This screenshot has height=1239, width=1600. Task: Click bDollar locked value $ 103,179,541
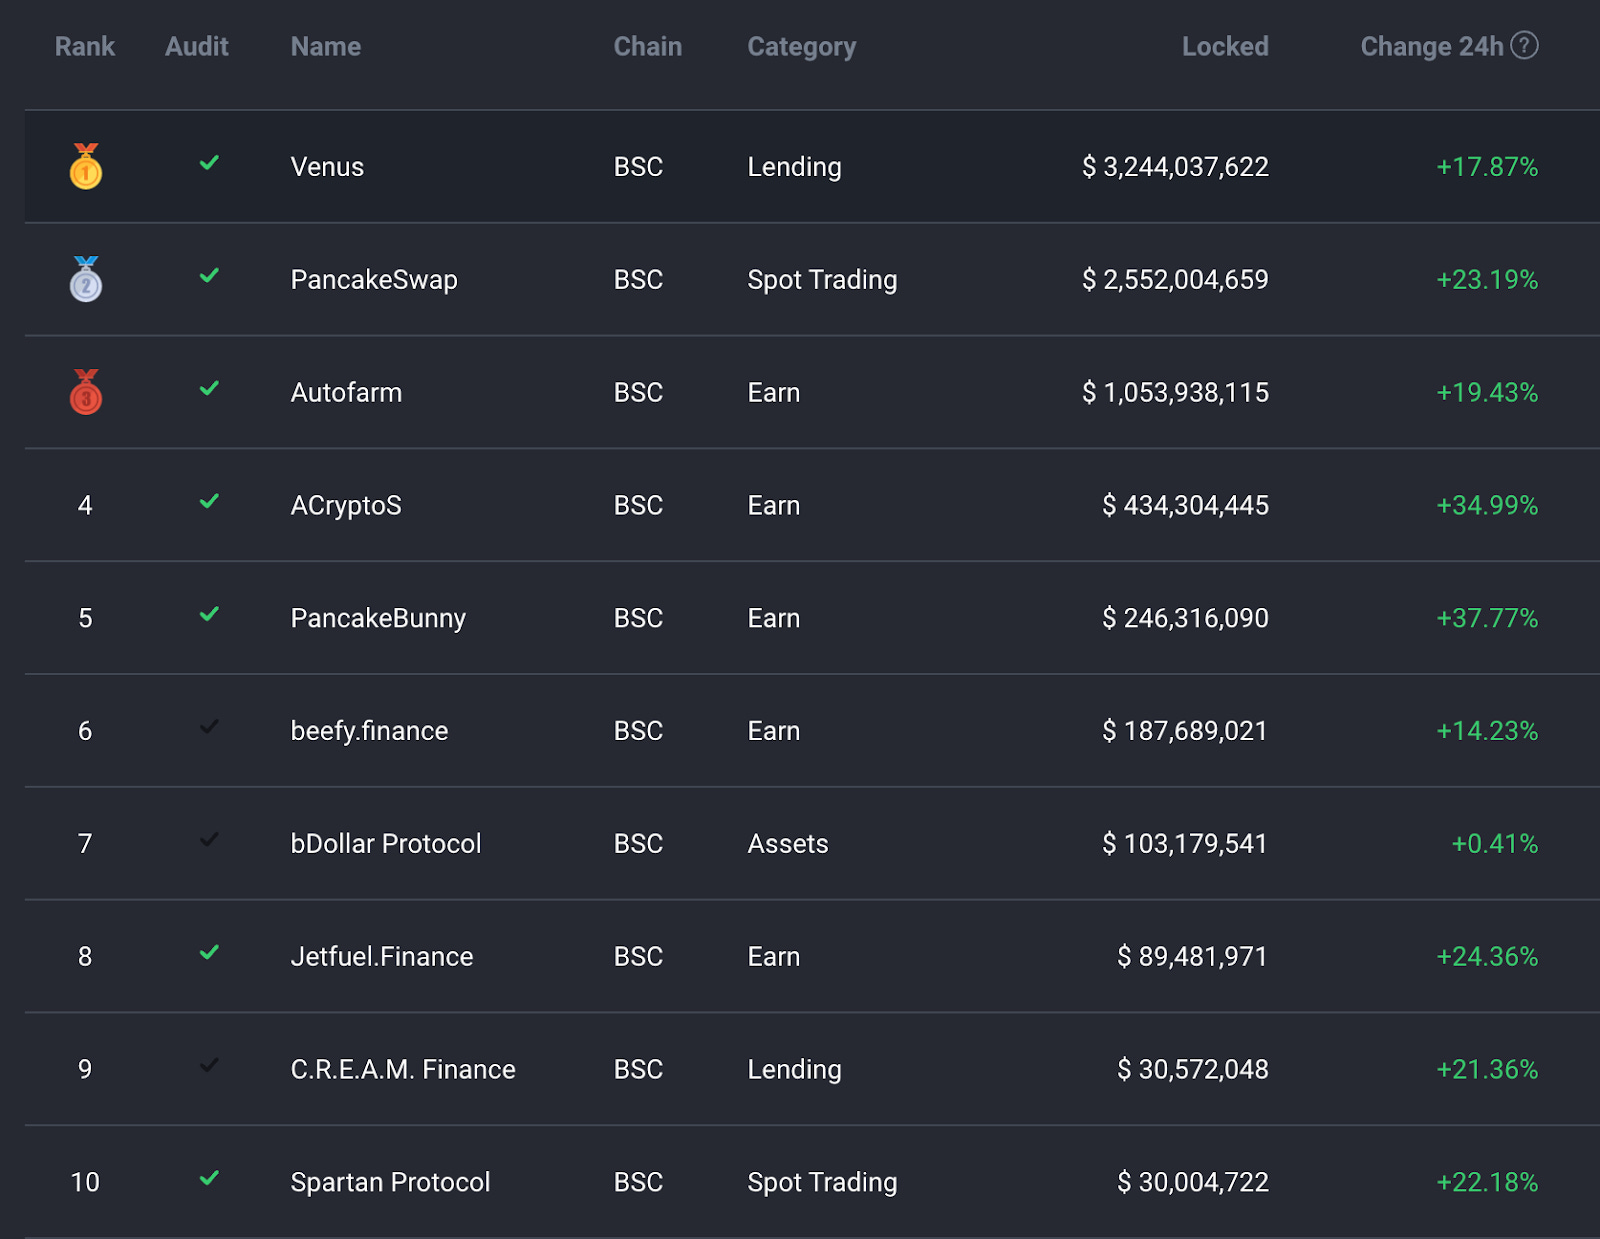[x=1185, y=844]
